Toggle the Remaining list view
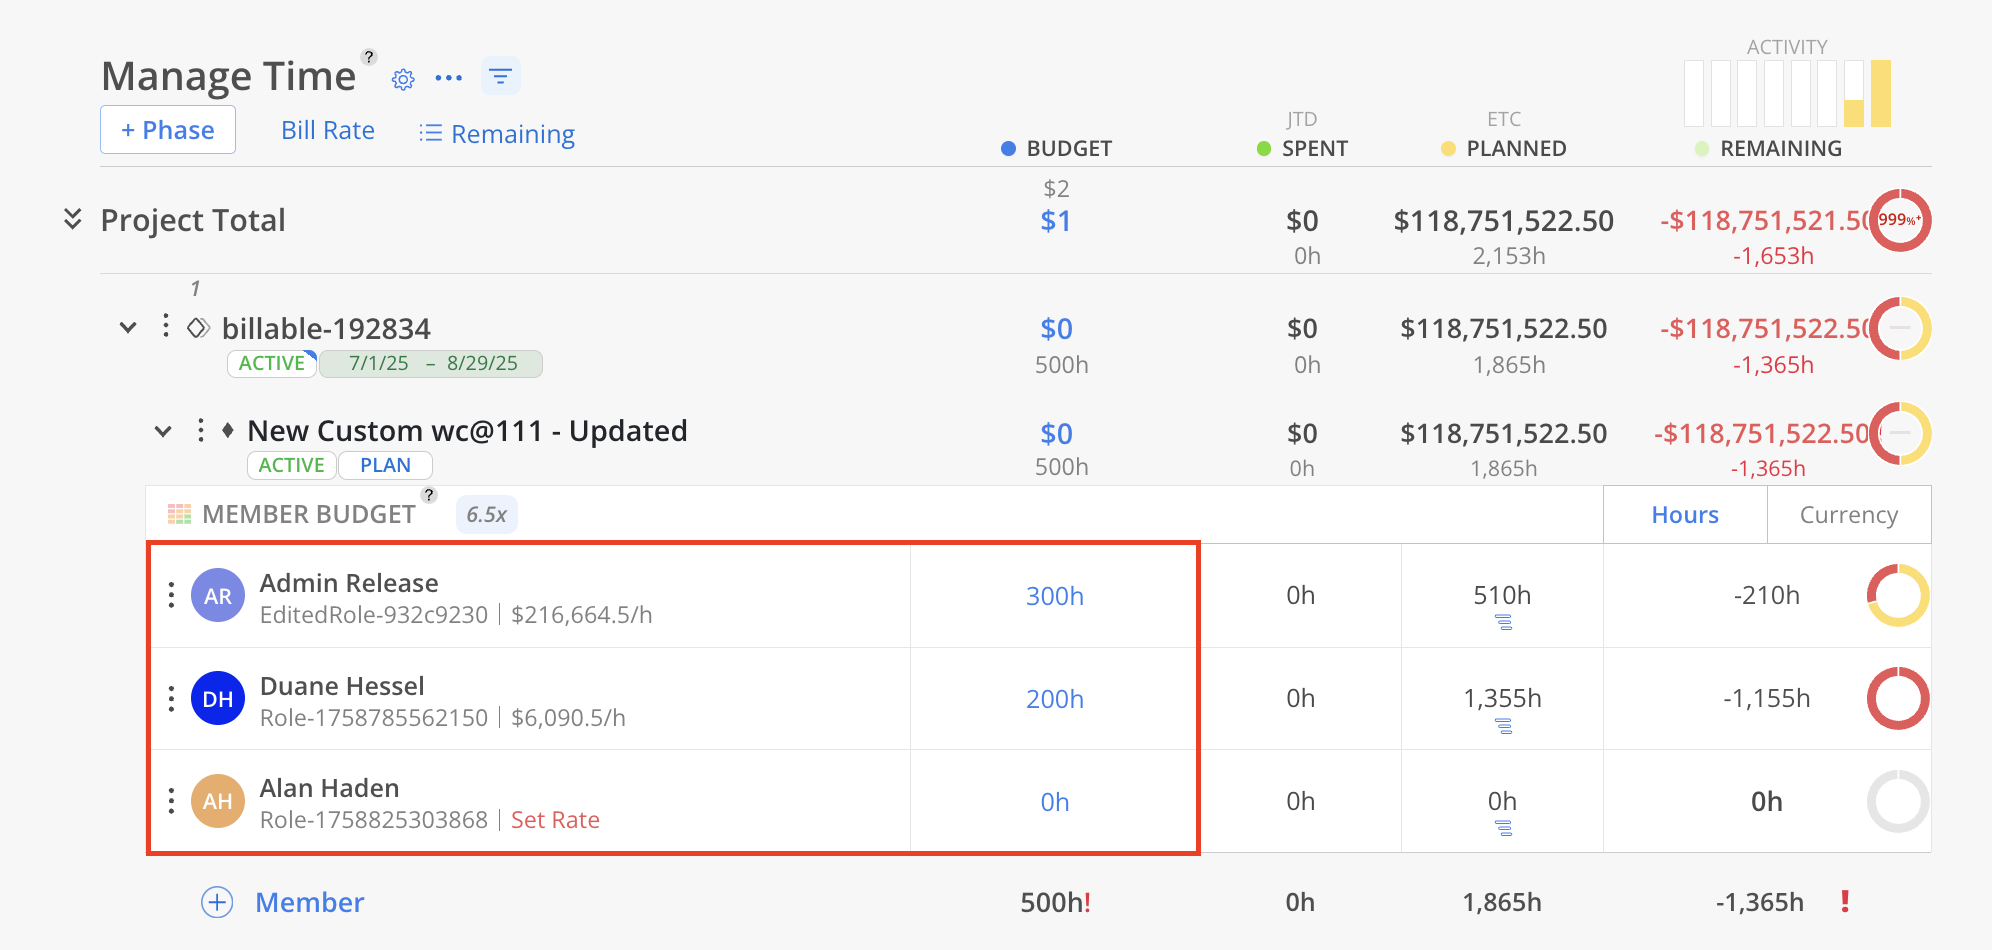 (497, 134)
